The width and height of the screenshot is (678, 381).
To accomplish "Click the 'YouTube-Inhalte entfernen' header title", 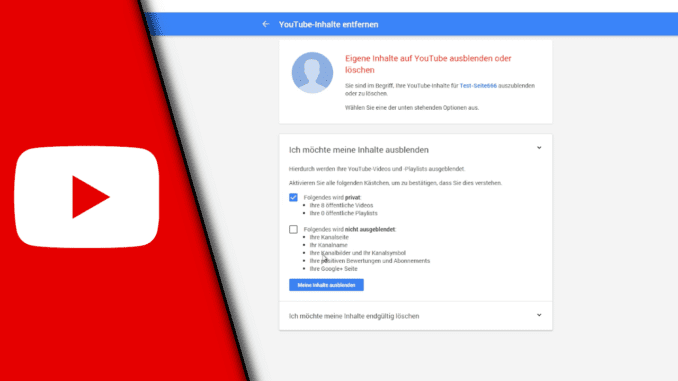I will click(x=328, y=25).
